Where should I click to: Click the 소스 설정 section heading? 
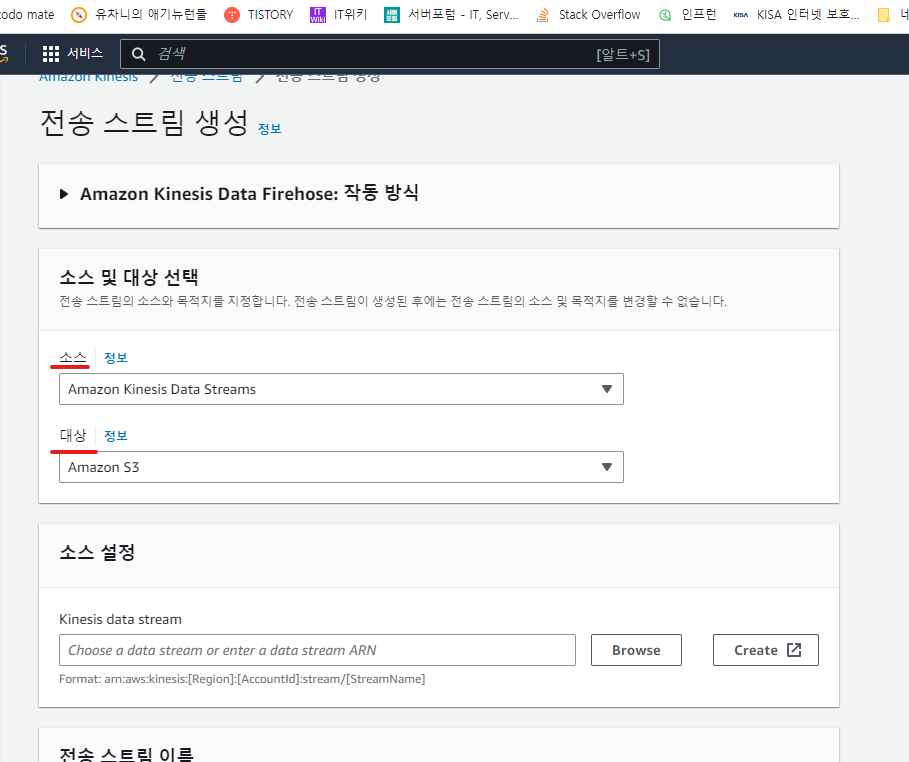pyautogui.click(x=97, y=552)
